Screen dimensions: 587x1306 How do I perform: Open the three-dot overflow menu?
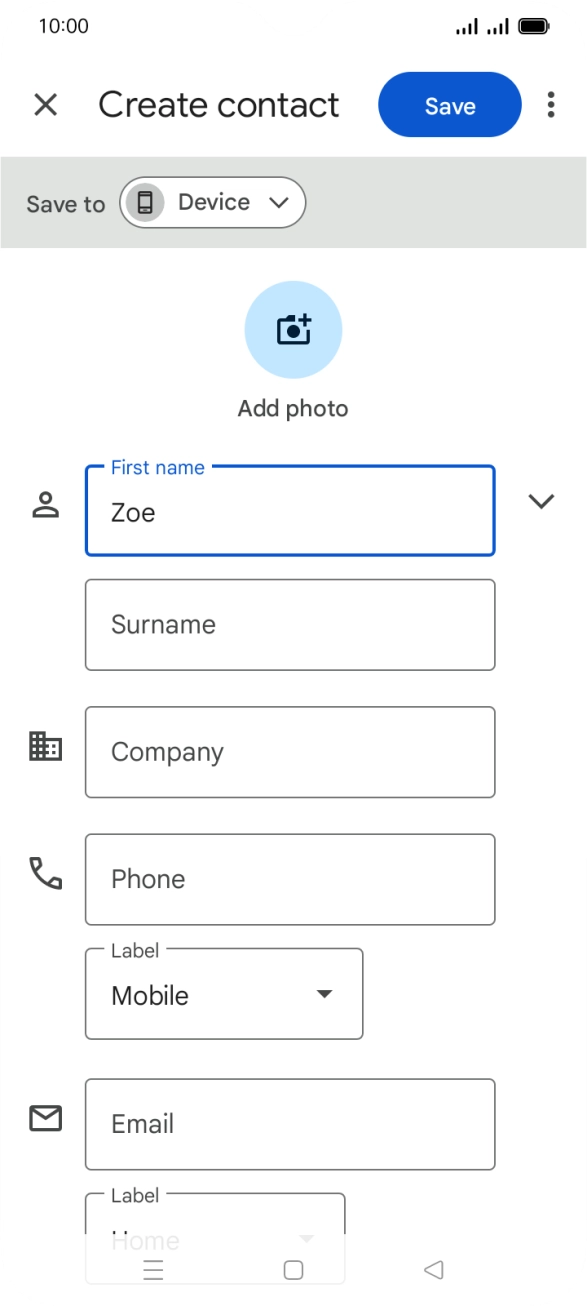pyautogui.click(x=550, y=104)
